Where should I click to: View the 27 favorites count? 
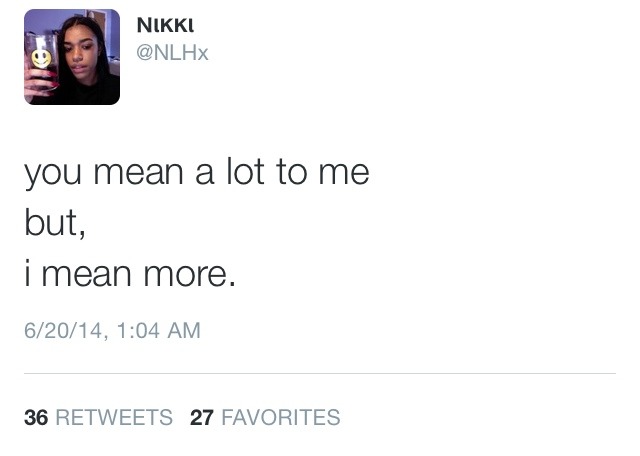[202, 417]
